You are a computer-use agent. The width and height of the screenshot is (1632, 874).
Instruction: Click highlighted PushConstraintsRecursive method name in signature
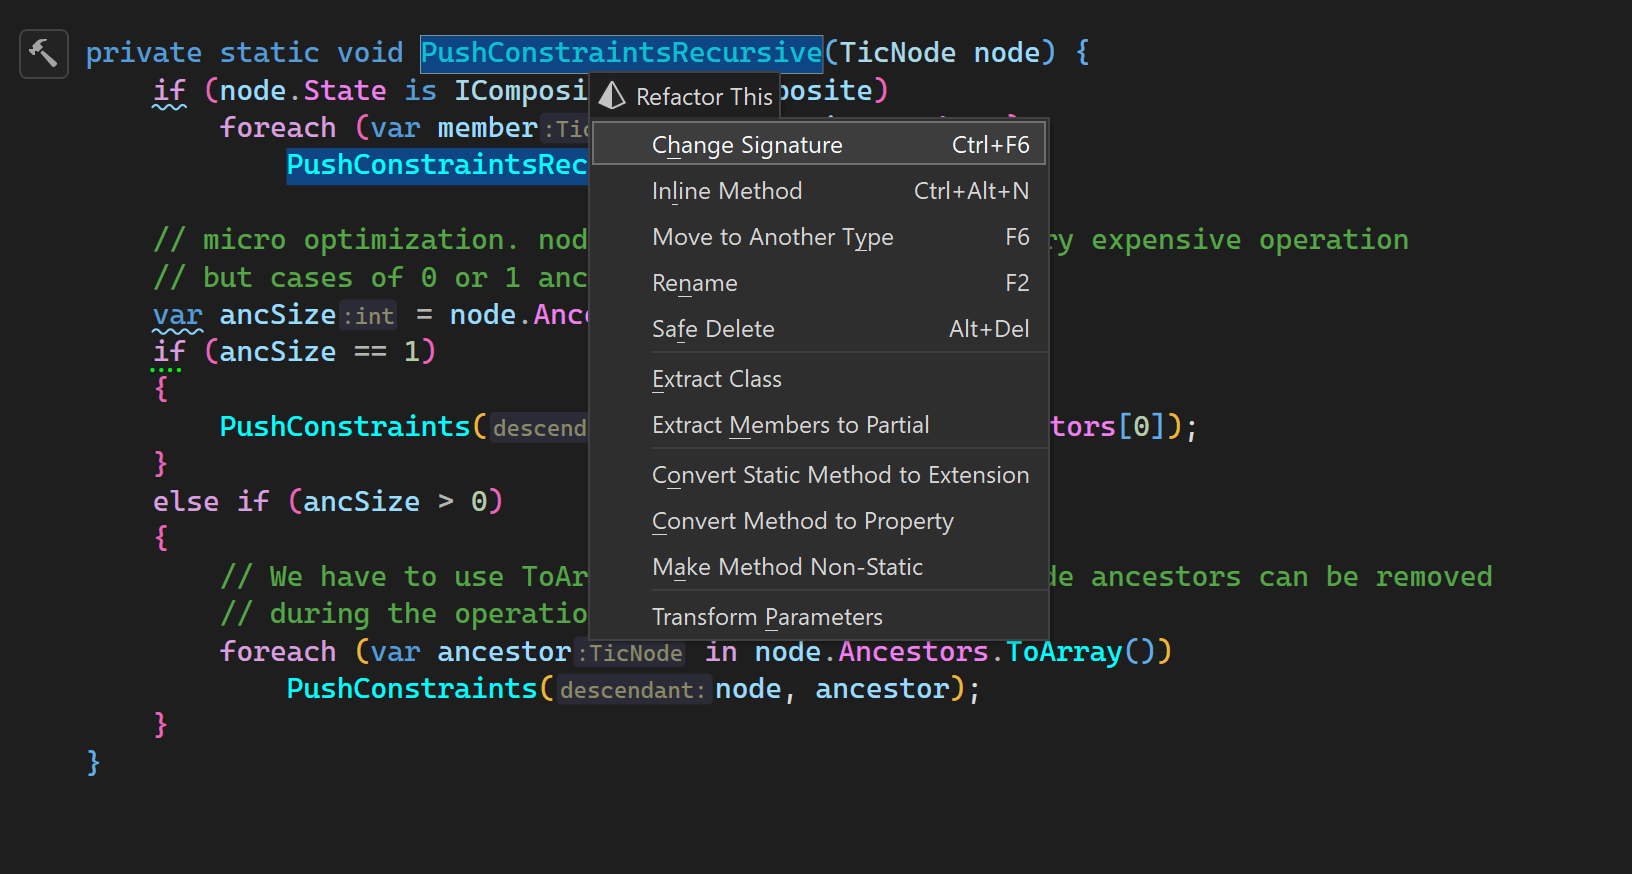point(621,53)
